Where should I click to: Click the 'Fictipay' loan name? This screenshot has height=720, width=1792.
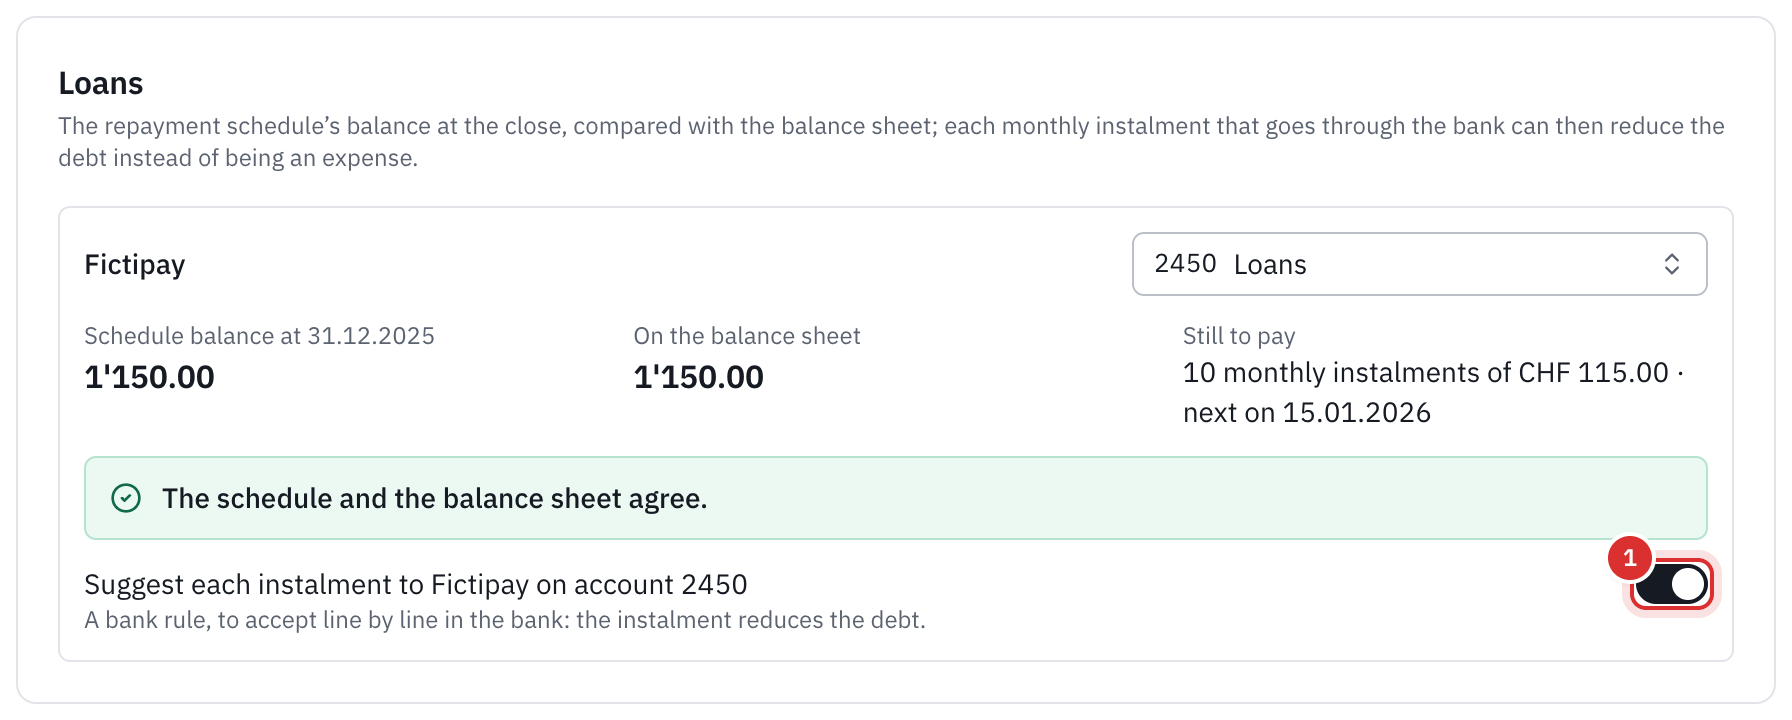pos(135,264)
